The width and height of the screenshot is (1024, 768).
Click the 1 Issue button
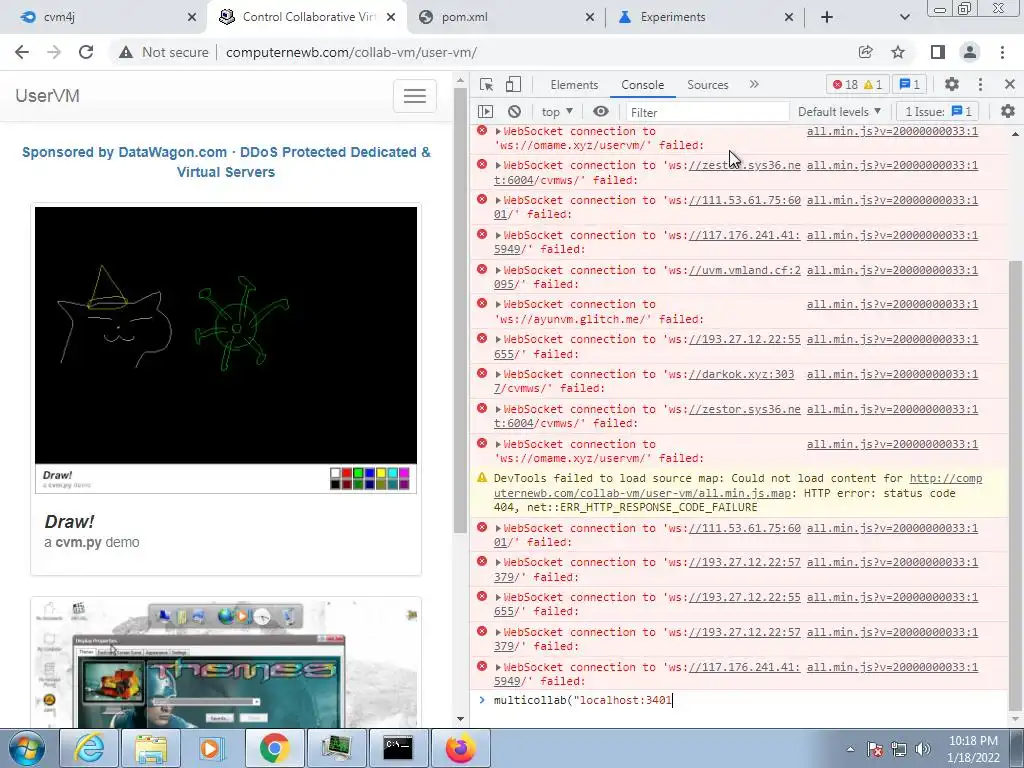coord(938,112)
